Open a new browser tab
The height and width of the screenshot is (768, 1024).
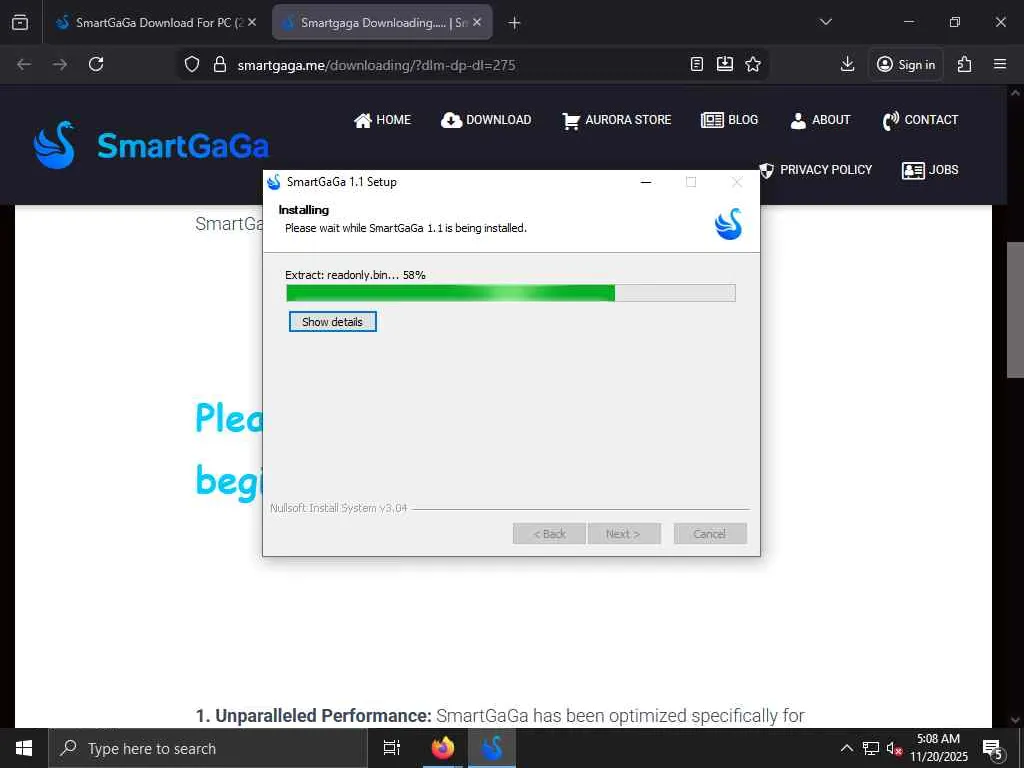(514, 23)
